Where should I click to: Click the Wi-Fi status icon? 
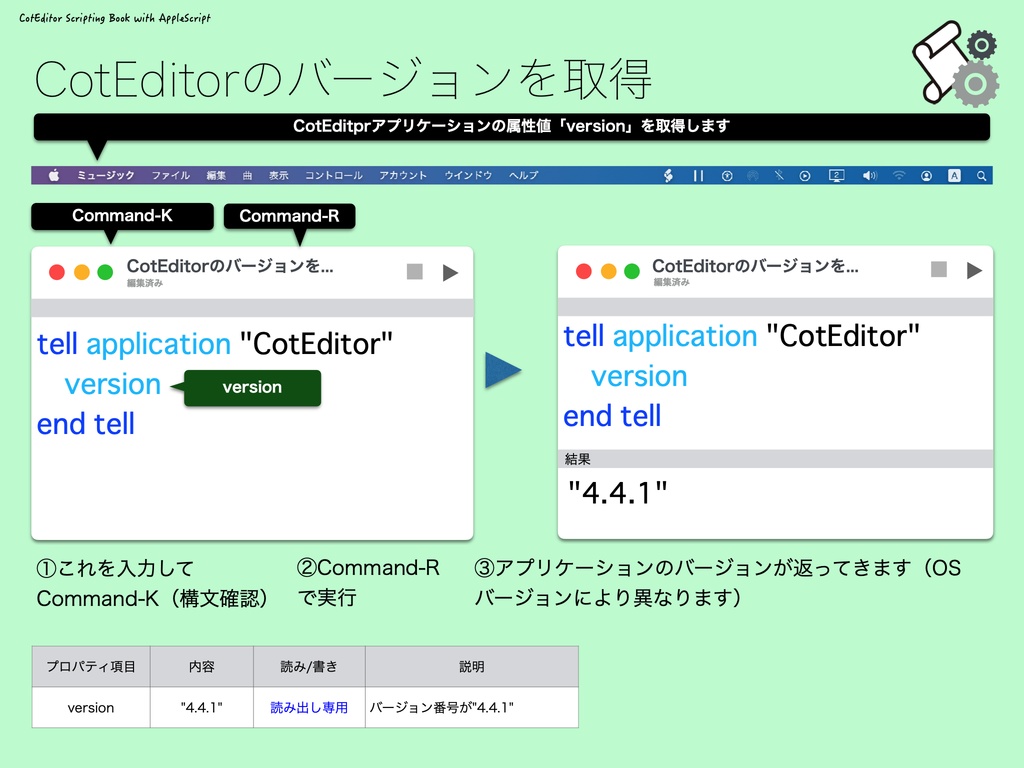pyautogui.click(x=898, y=175)
